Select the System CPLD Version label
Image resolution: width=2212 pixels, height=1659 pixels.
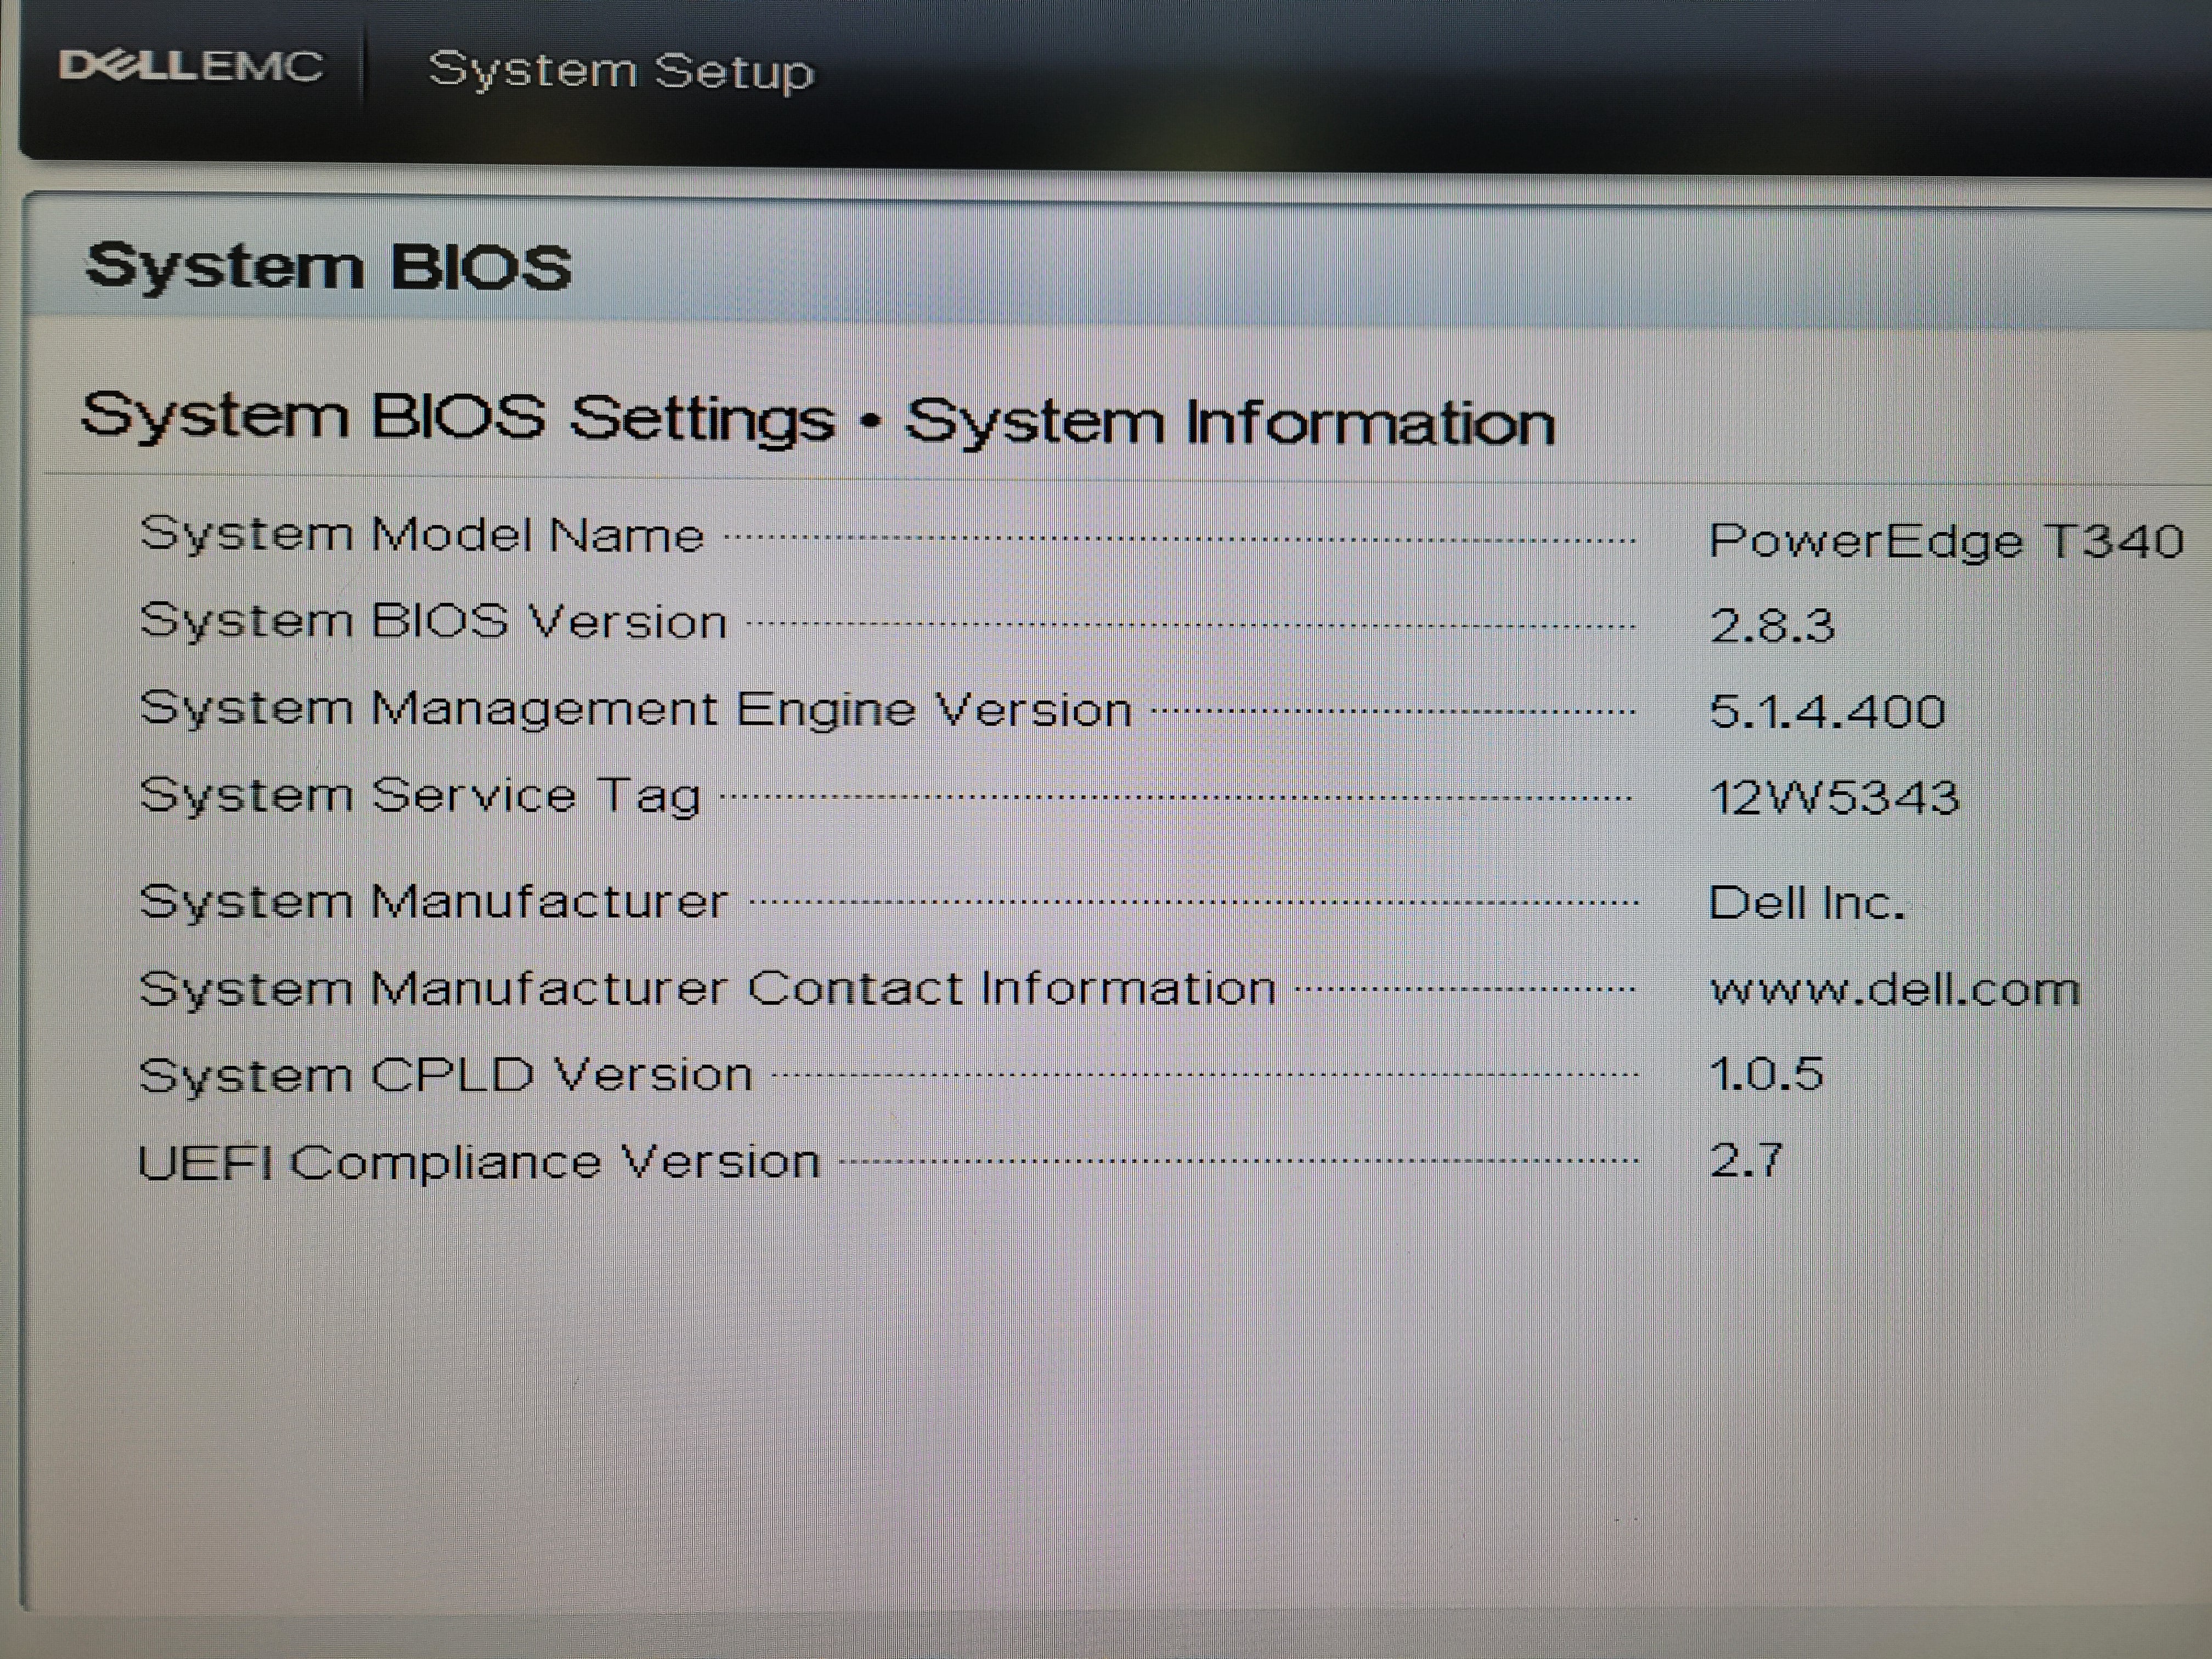(x=445, y=1075)
